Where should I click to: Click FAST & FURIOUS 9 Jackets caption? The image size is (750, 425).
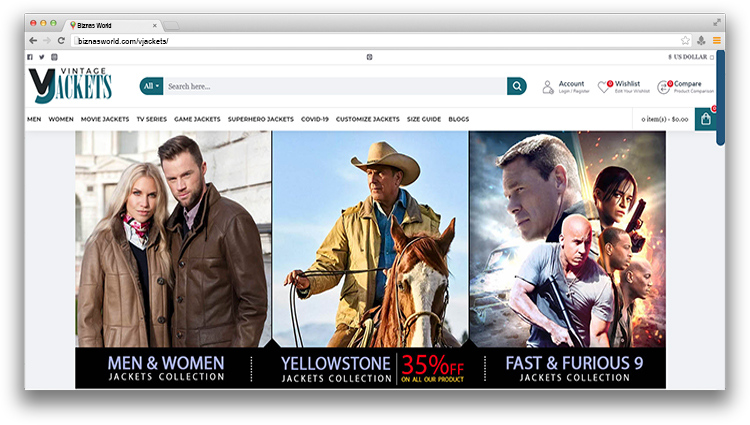pyautogui.click(x=574, y=368)
